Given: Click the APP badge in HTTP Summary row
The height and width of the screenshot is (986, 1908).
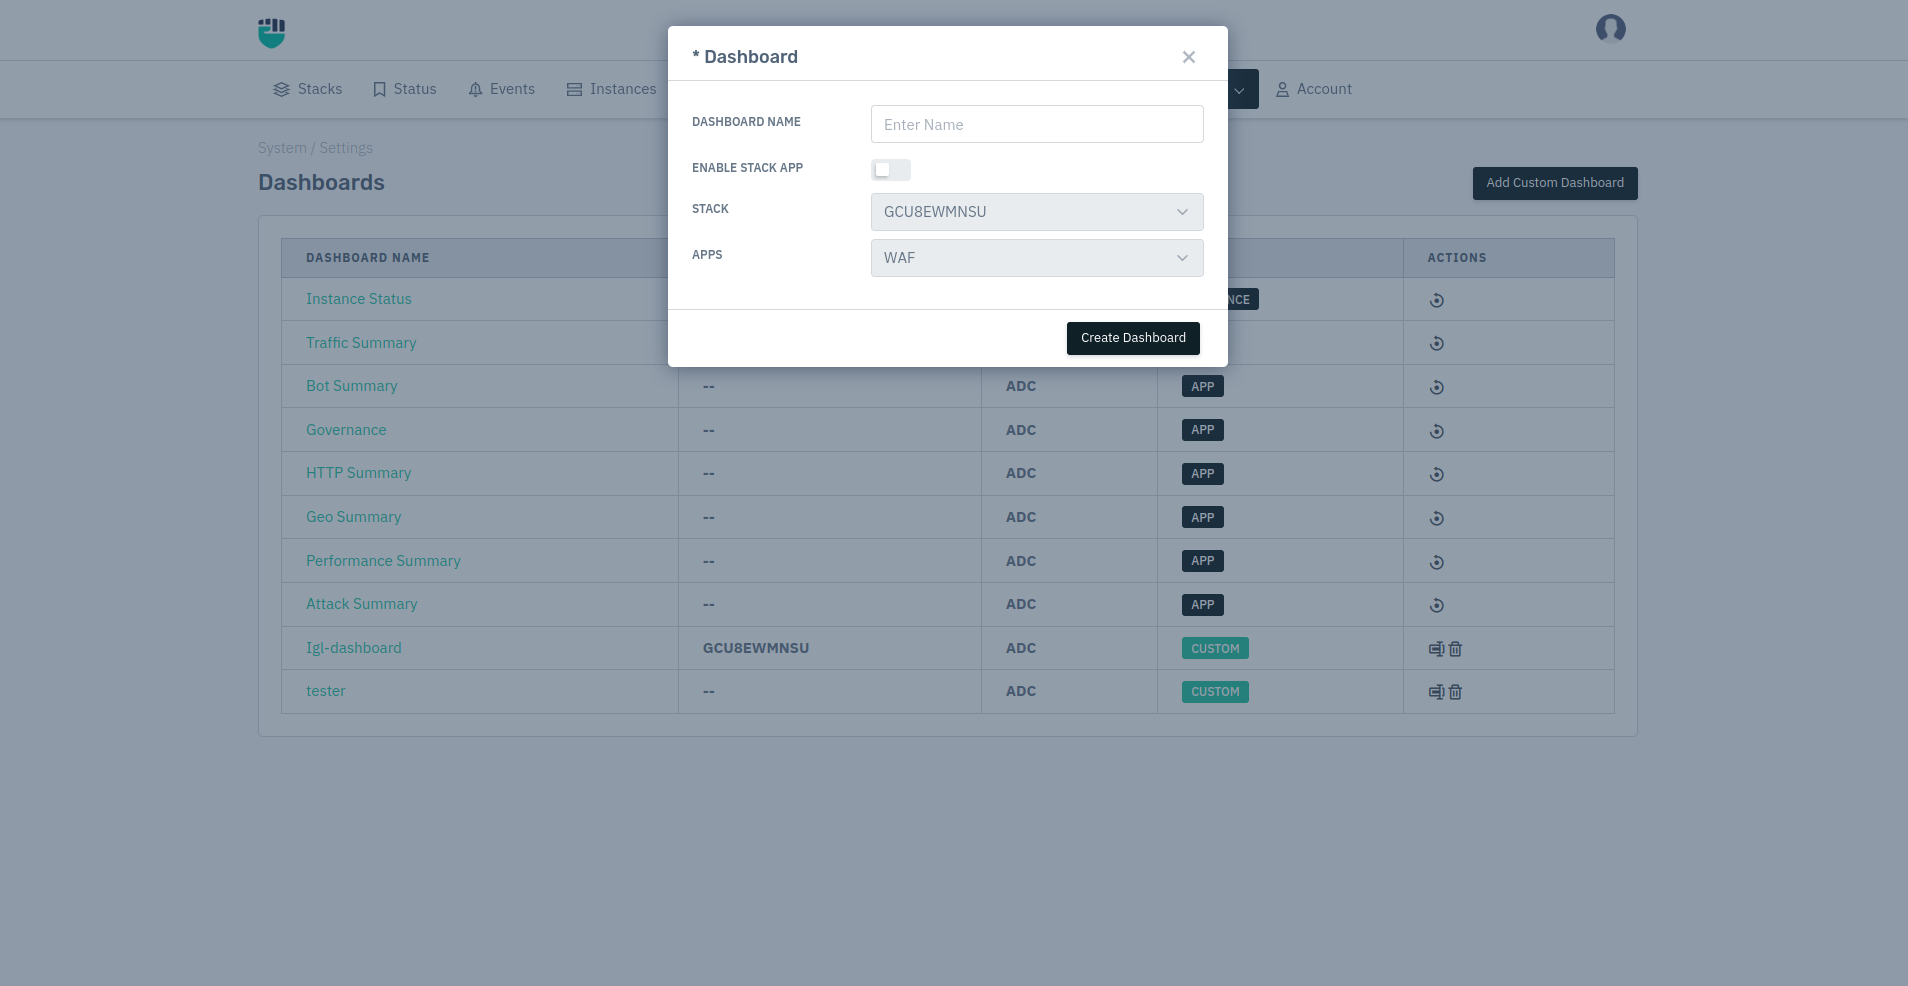Looking at the screenshot, I should (1202, 474).
